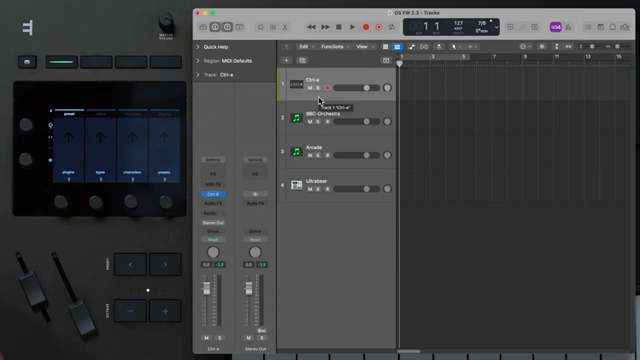Open the Browsers media icon
The width and height of the screenshot is (640, 360).
[x=625, y=27]
